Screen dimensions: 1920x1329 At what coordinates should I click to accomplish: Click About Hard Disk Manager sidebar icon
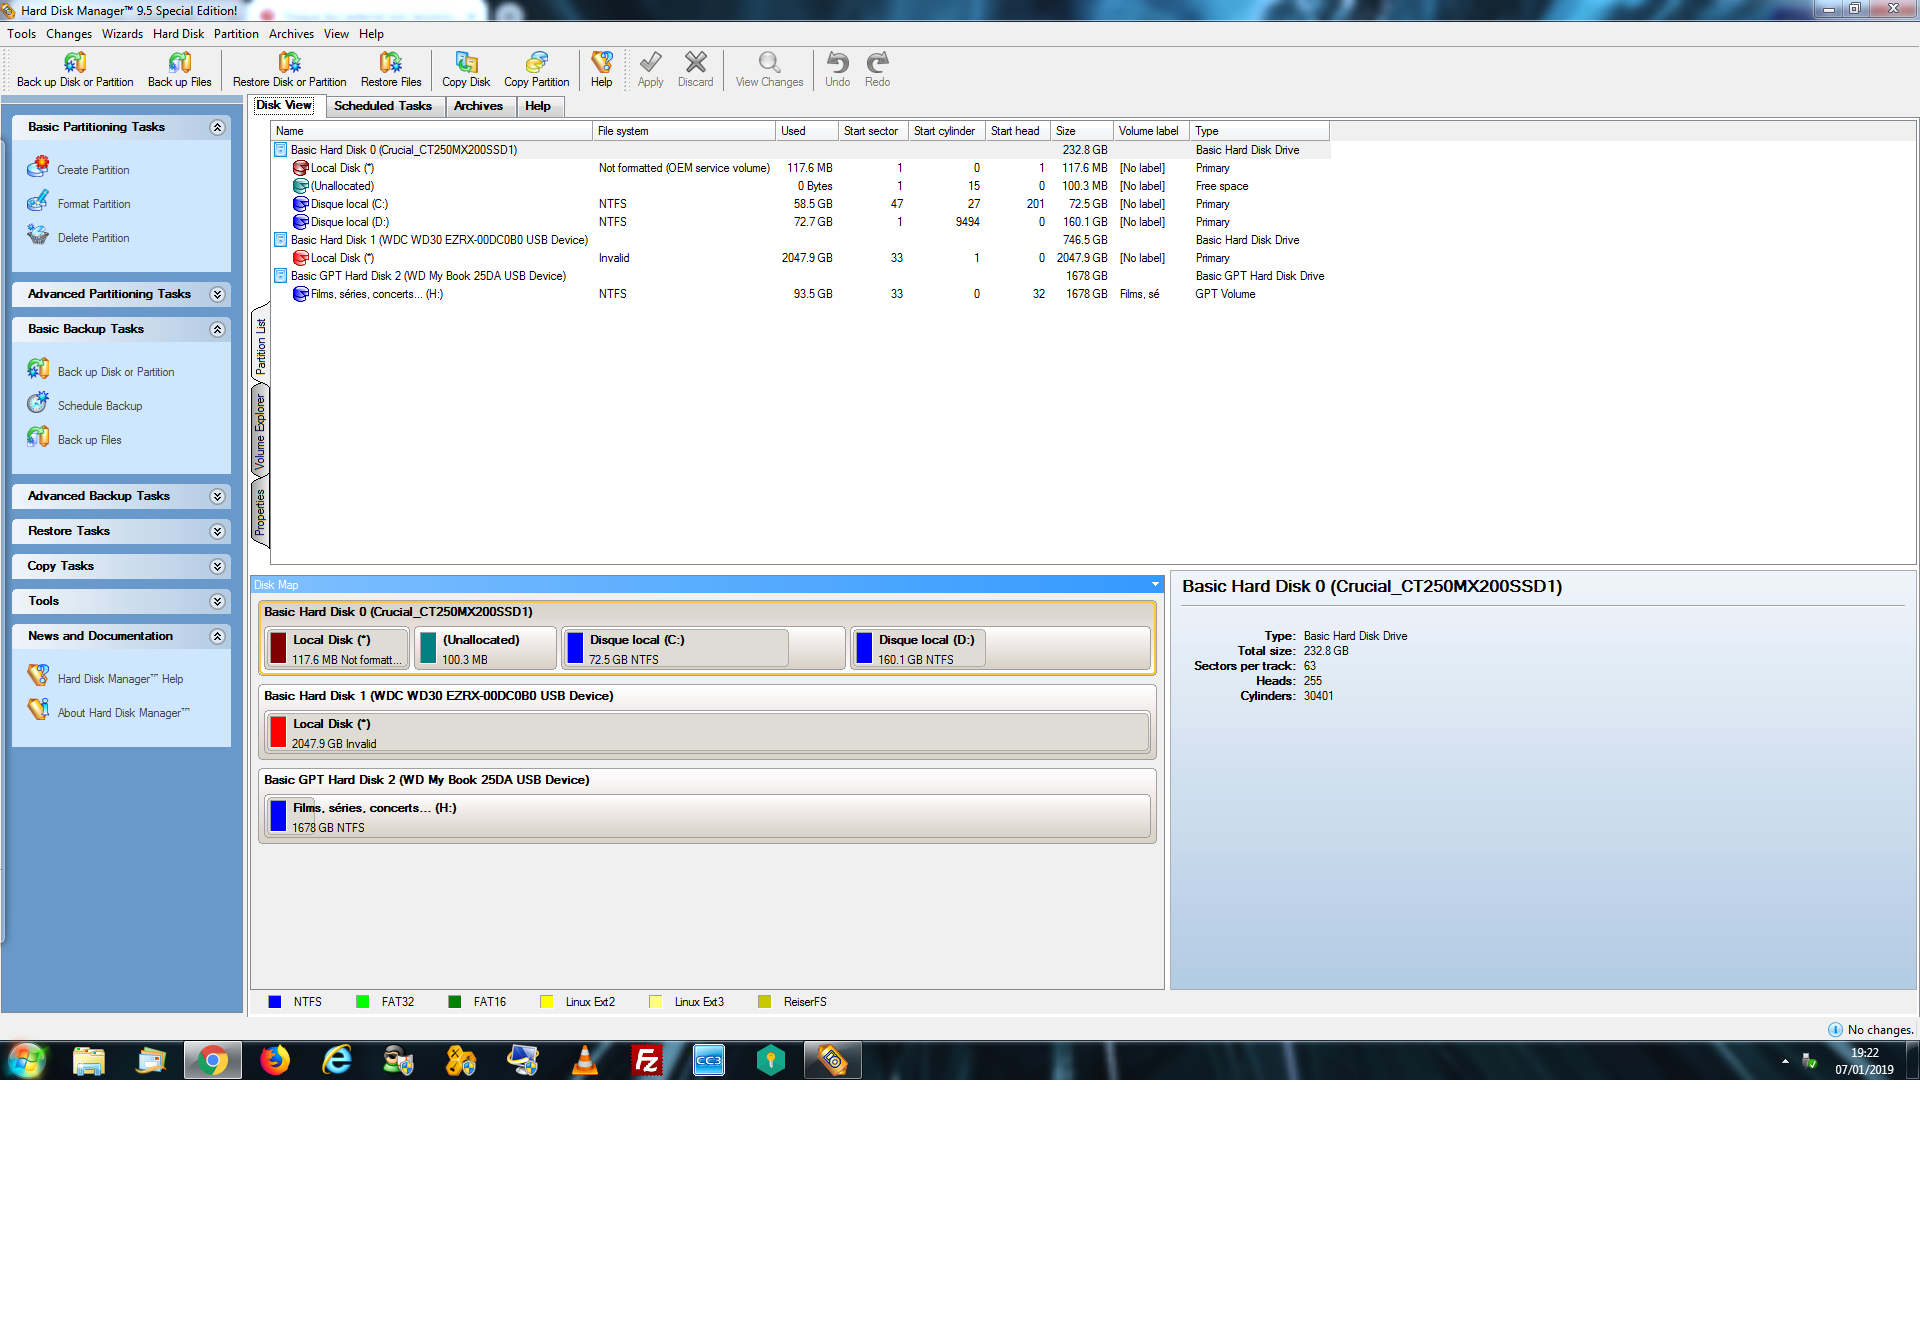point(38,710)
